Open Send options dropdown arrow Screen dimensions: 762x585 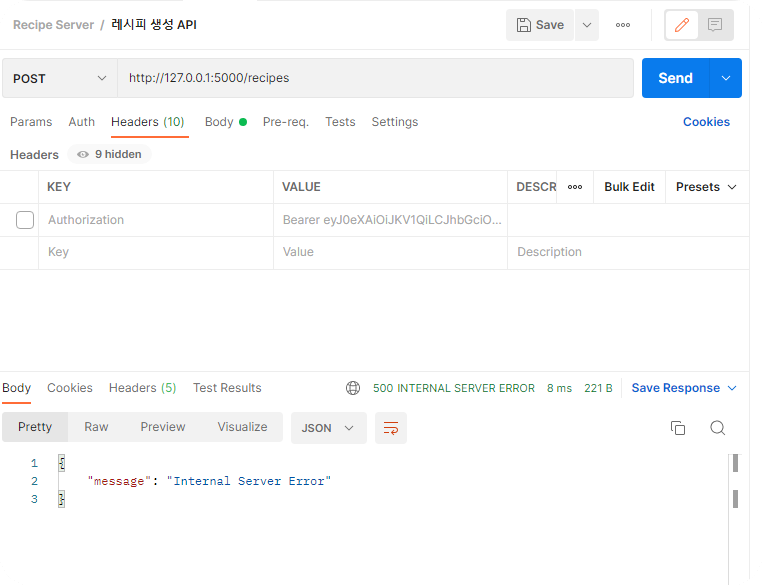(x=726, y=78)
